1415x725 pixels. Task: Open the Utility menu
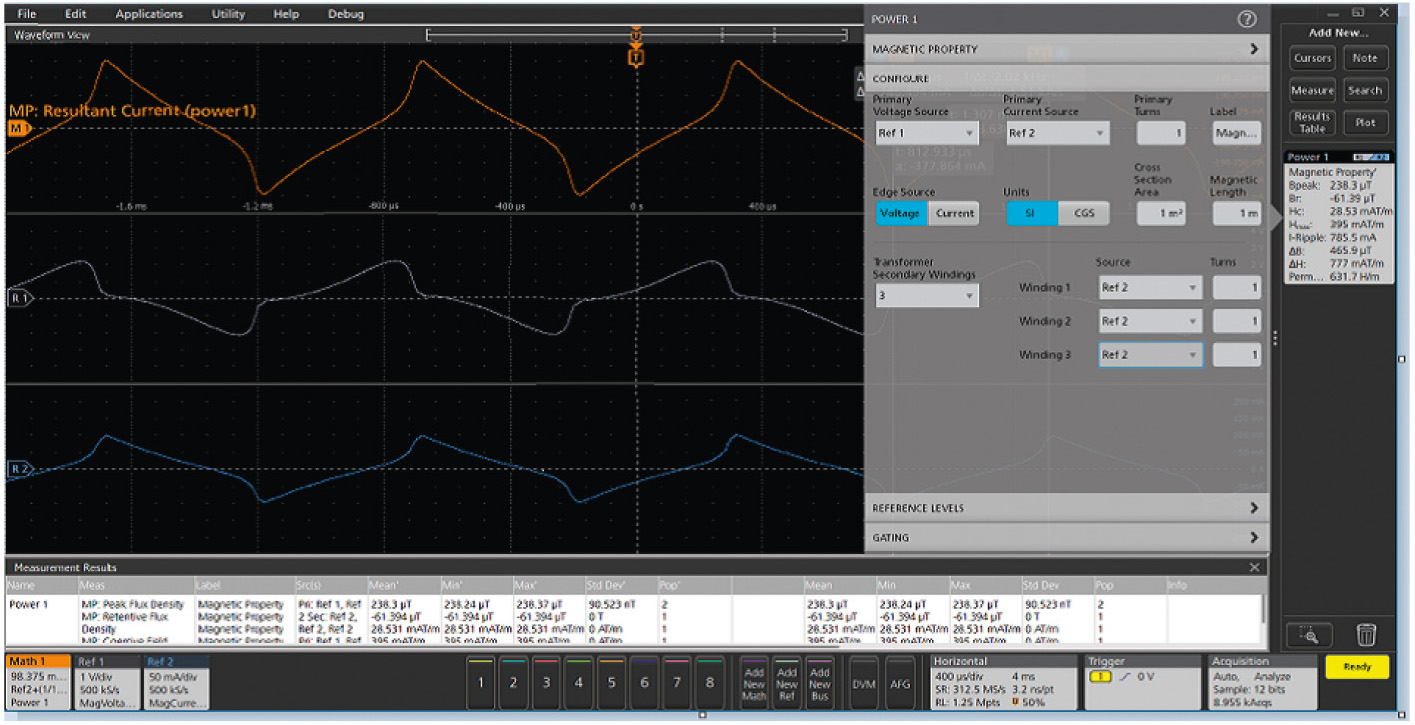[229, 14]
